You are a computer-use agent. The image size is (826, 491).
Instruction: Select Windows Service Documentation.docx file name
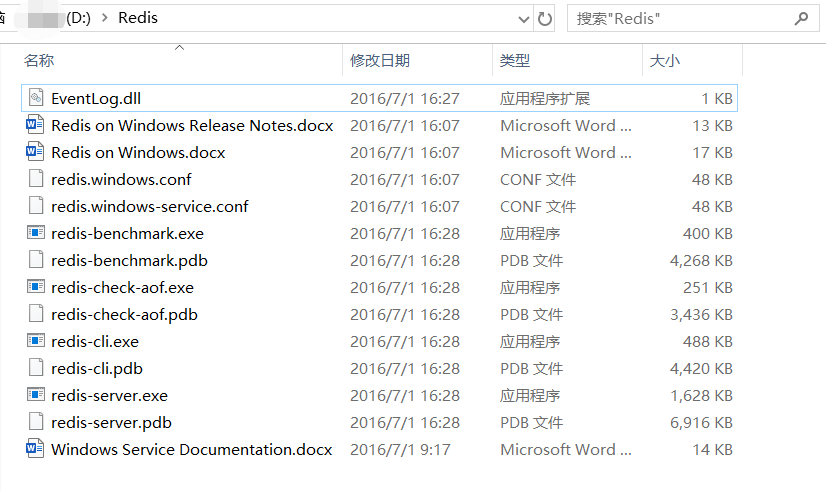(192, 449)
